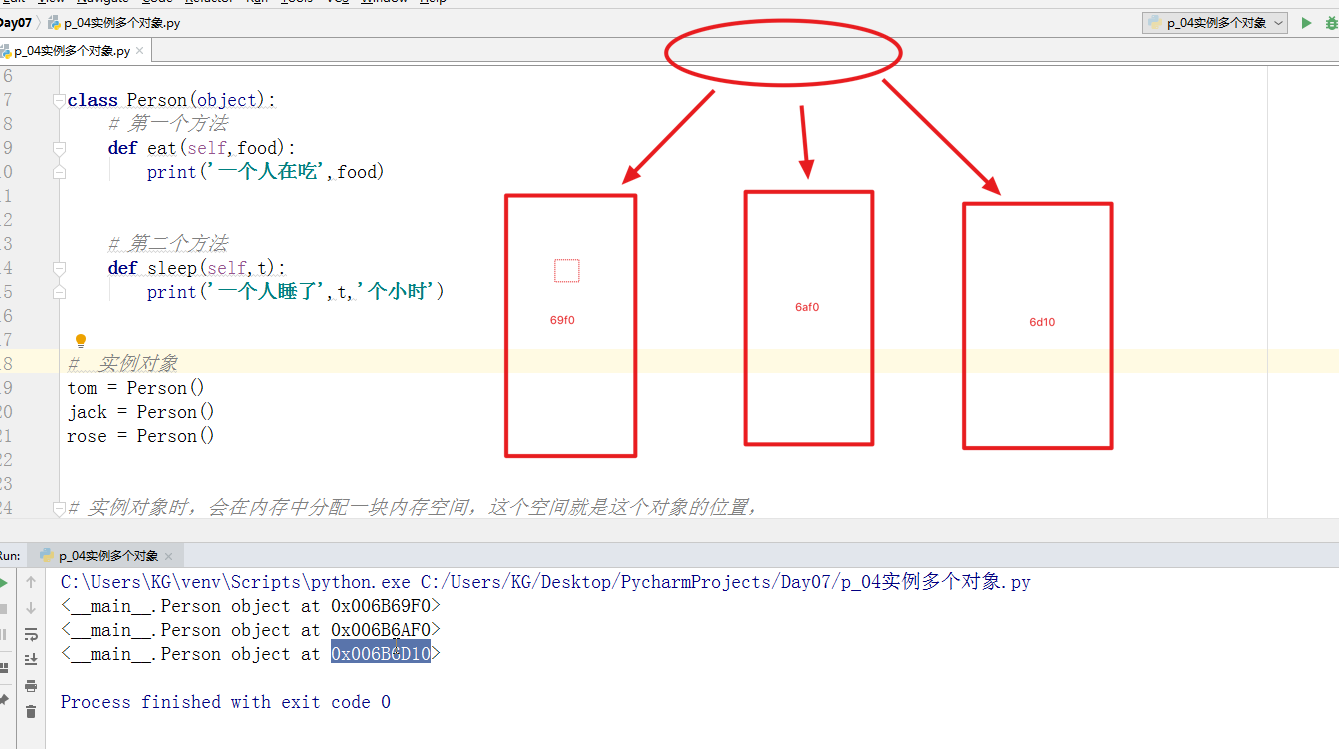
Task: Click the Day07 breadcrumb folder
Action: point(16,23)
